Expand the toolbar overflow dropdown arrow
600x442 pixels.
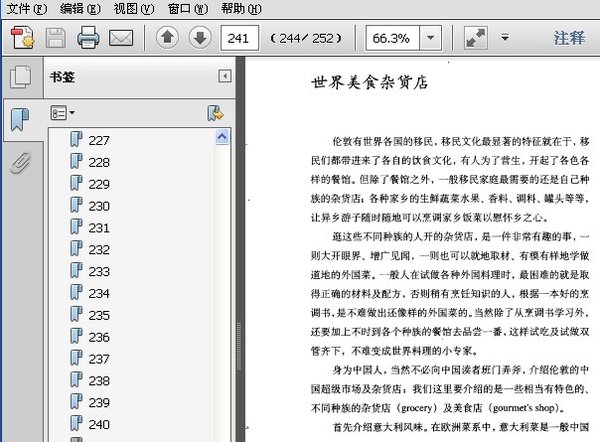click(x=506, y=38)
